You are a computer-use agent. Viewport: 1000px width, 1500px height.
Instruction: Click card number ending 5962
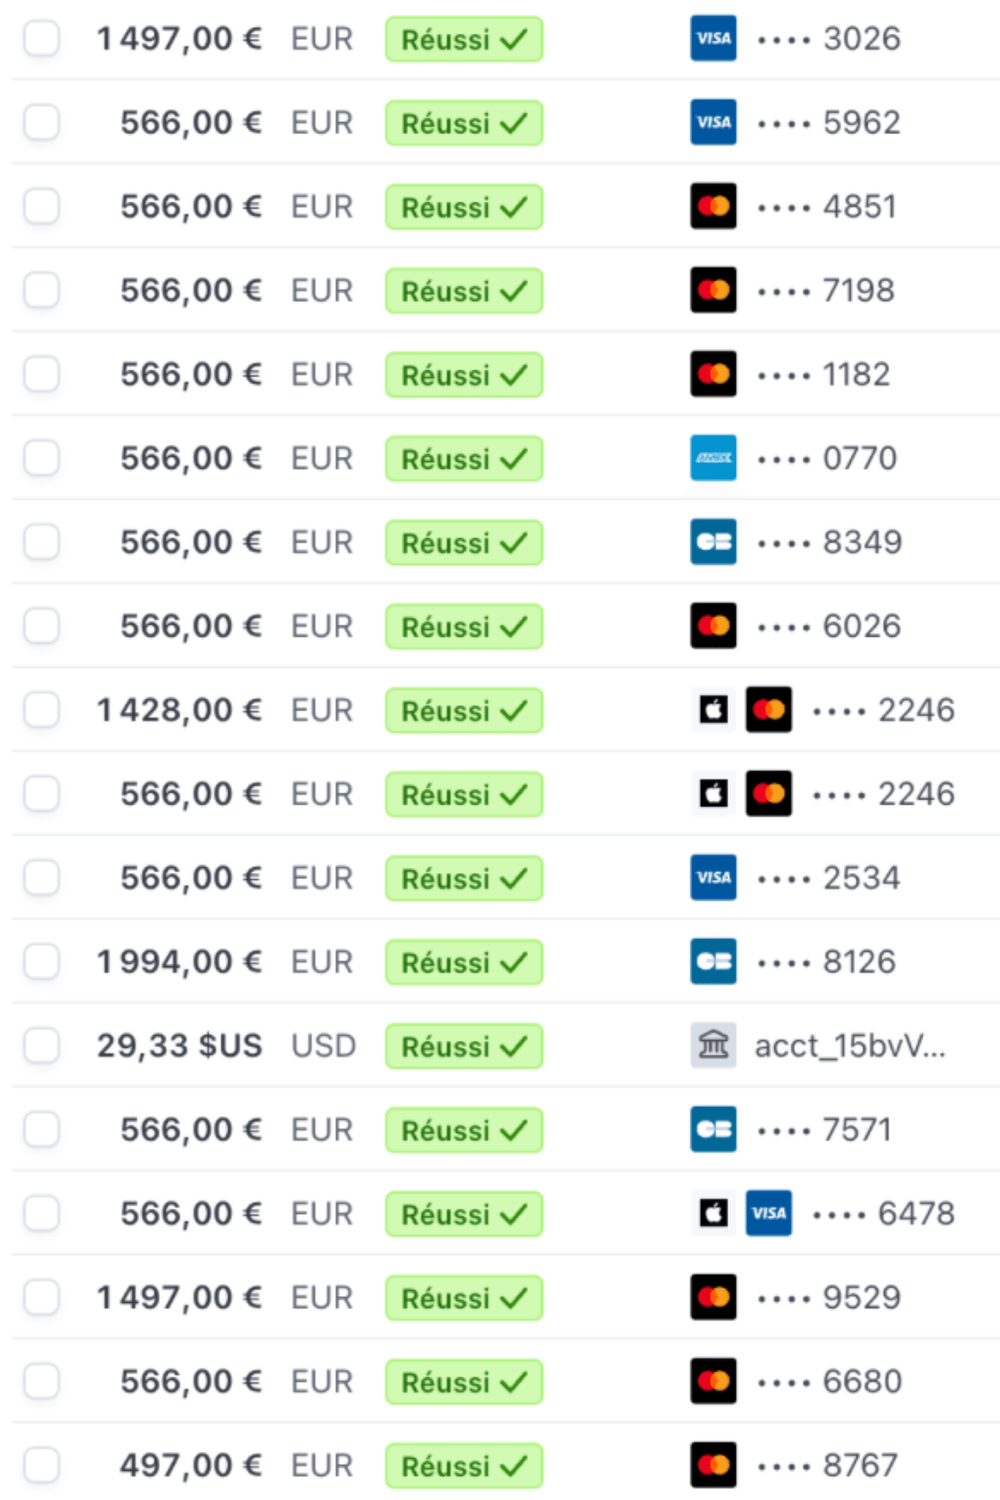pos(861,123)
